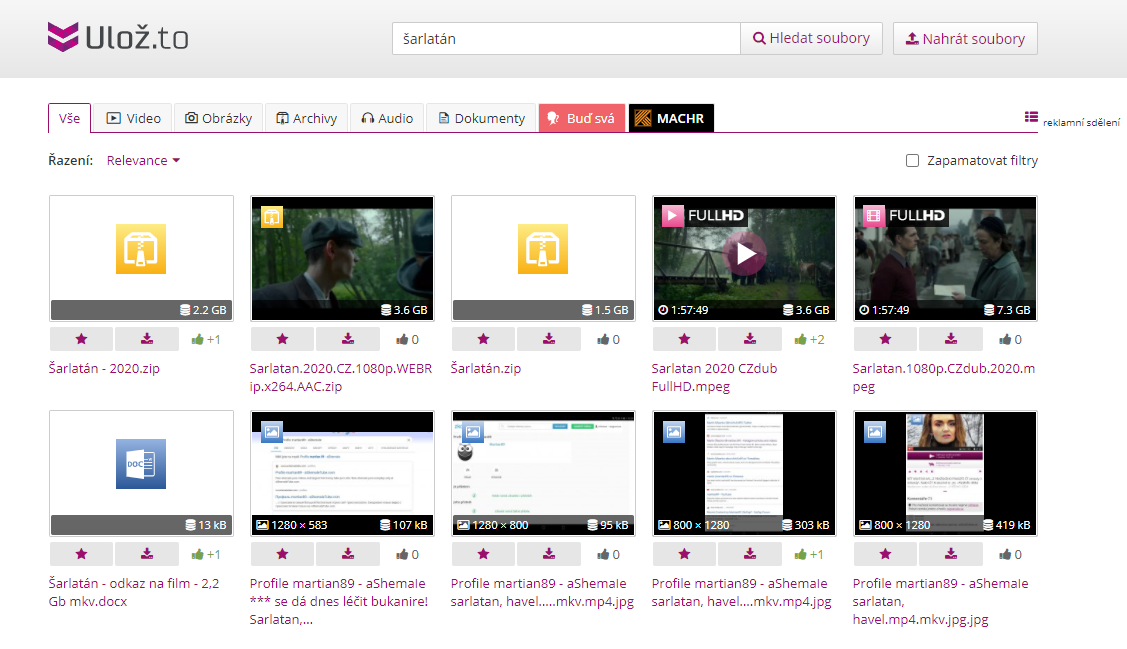The width and height of the screenshot is (1127, 649).
Task: Open the Sarlatan.1080p.CZdub.2020.mpeg thumbnail
Action: [945, 257]
